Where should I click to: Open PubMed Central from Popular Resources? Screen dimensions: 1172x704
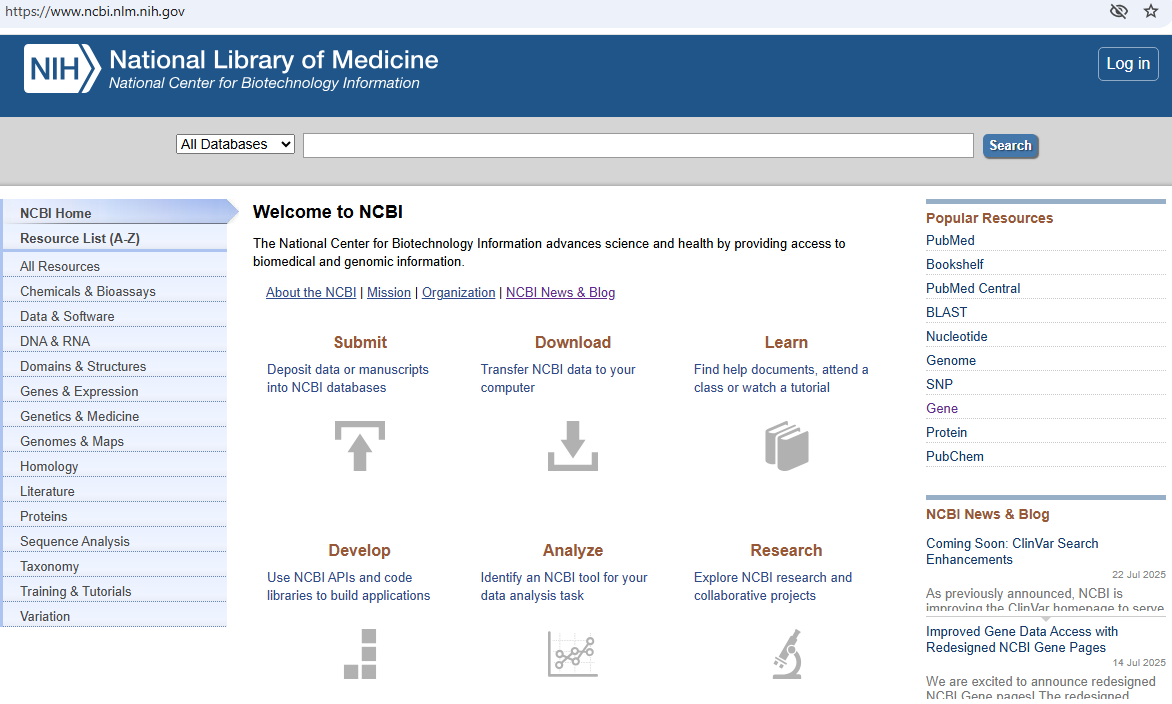pyautogui.click(x=972, y=288)
